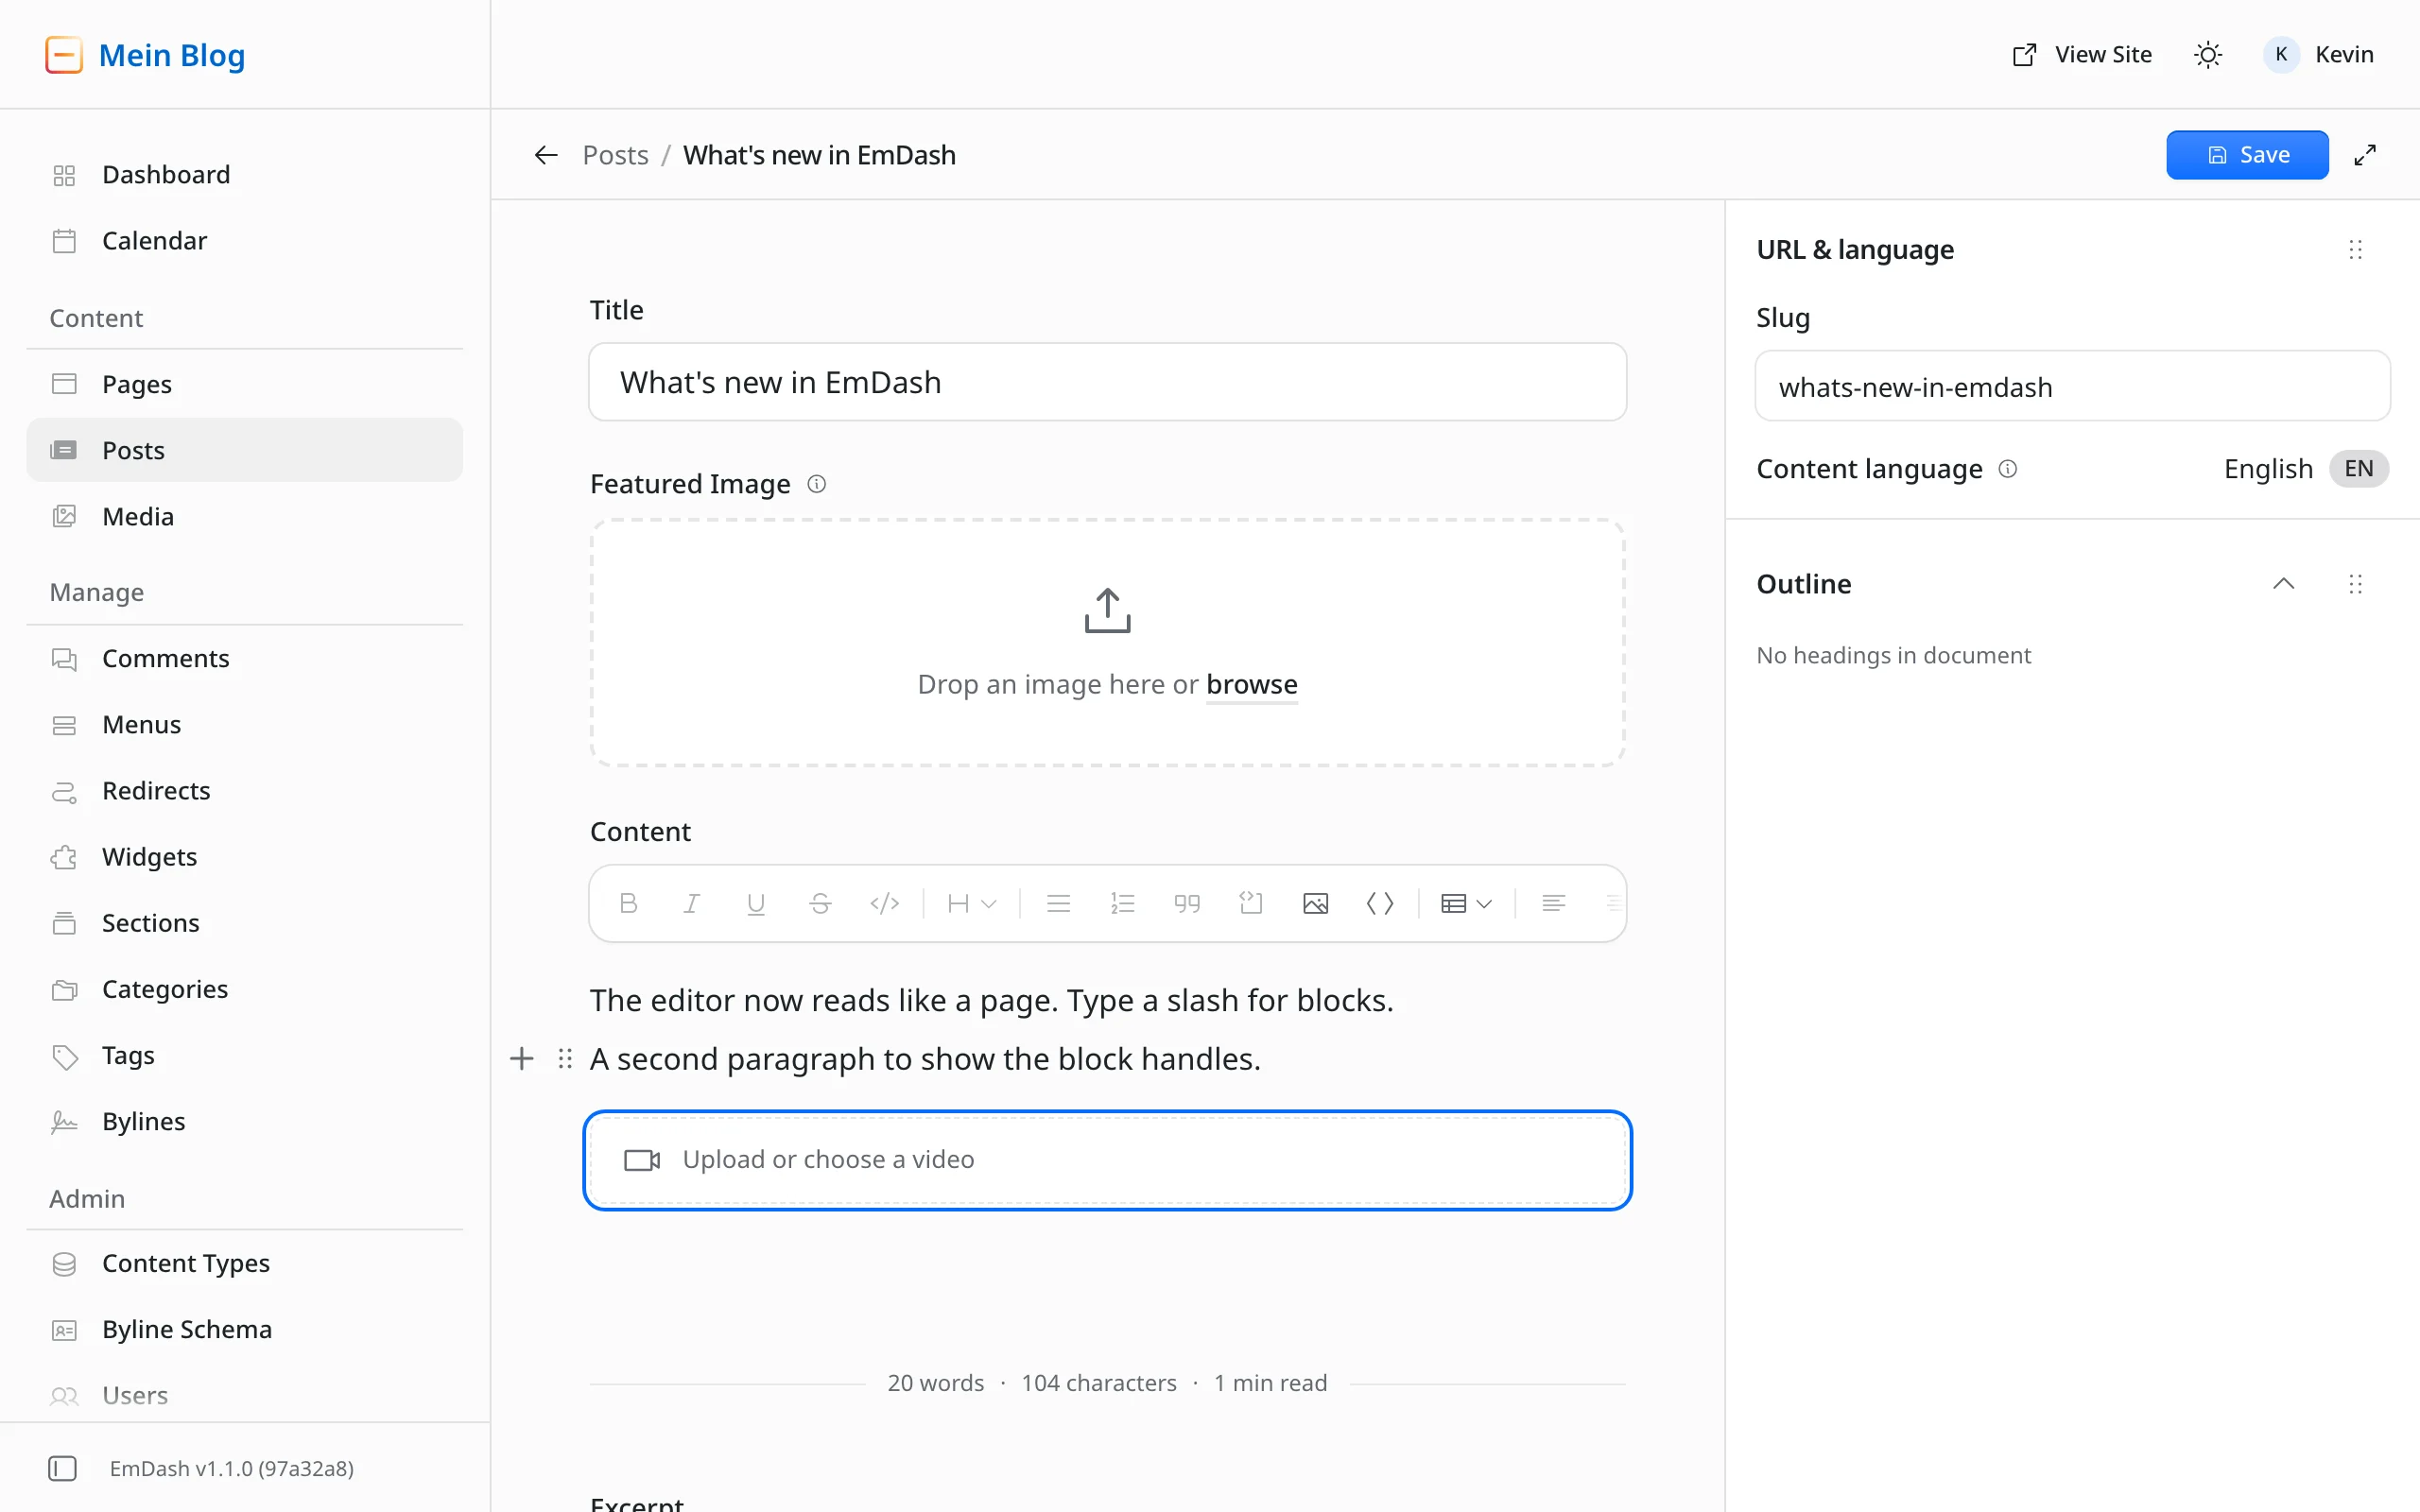Open Dashboard in the sidebar
The width and height of the screenshot is (2420, 1512).
click(x=245, y=175)
